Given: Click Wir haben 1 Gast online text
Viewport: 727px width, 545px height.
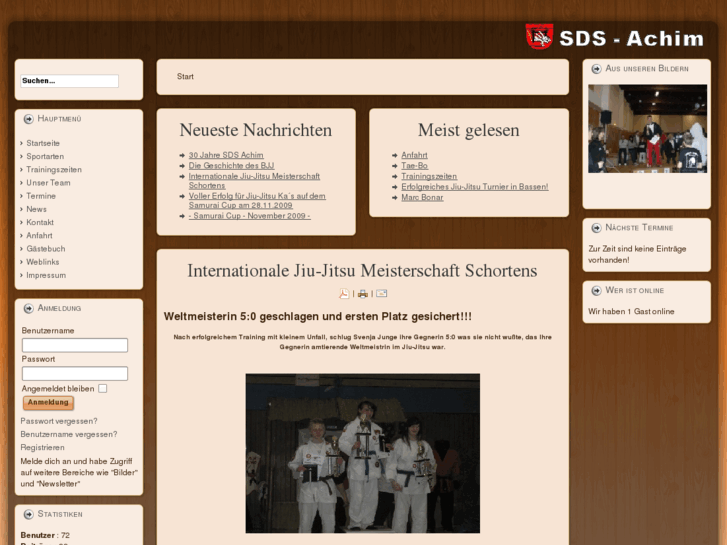Looking at the screenshot, I should click(631, 312).
